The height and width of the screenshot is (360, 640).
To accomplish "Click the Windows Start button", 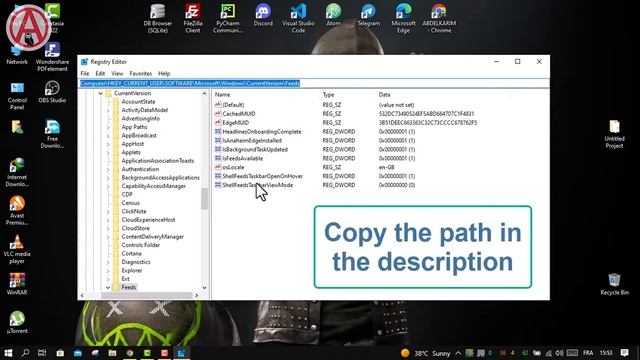I will point(8,353).
